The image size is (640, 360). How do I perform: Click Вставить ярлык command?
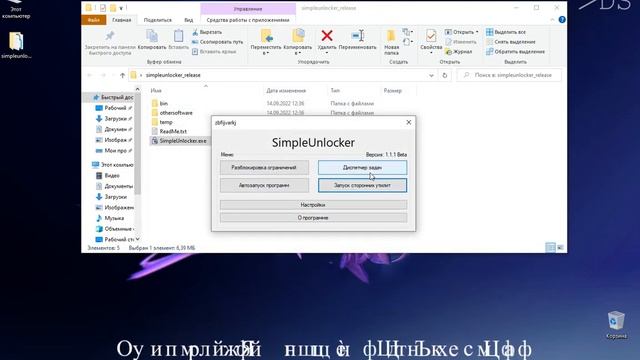tap(214, 51)
